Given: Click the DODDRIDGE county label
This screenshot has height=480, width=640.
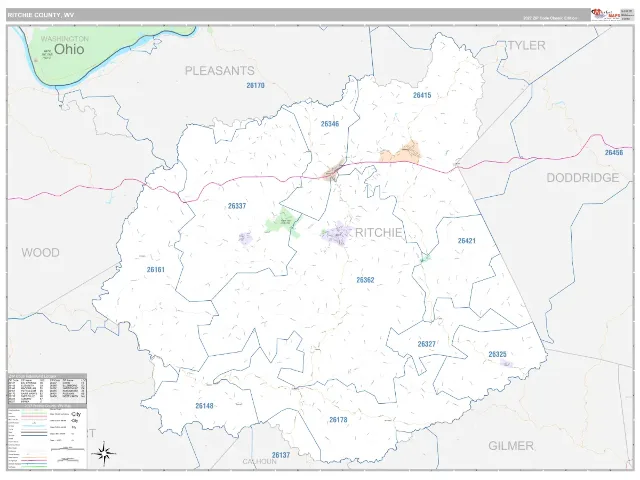Looking at the screenshot, I should [583, 178].
